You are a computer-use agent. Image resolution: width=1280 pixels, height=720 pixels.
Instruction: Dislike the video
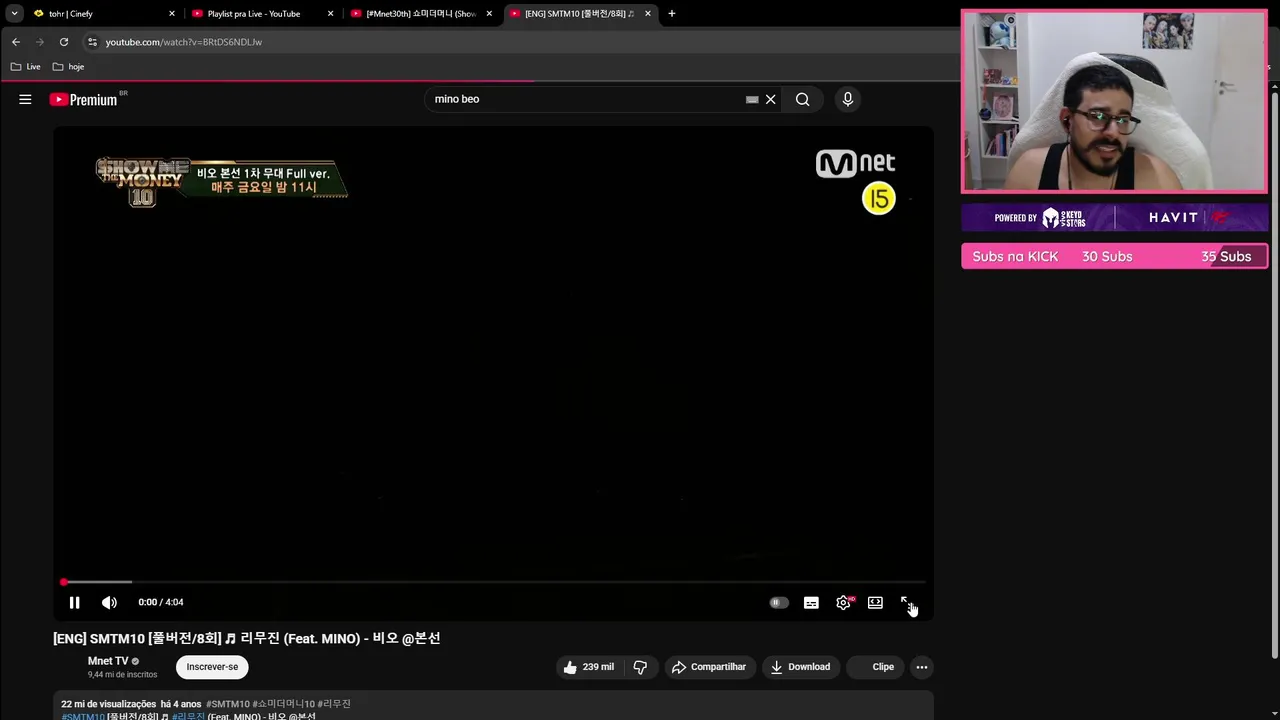coord(640,667)
